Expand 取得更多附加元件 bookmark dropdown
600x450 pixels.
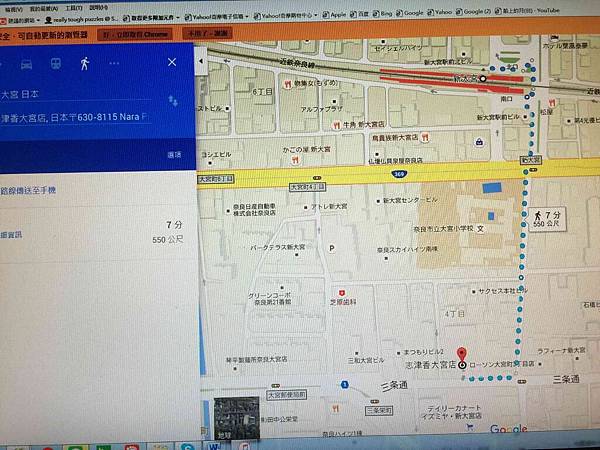coord(177,18)
